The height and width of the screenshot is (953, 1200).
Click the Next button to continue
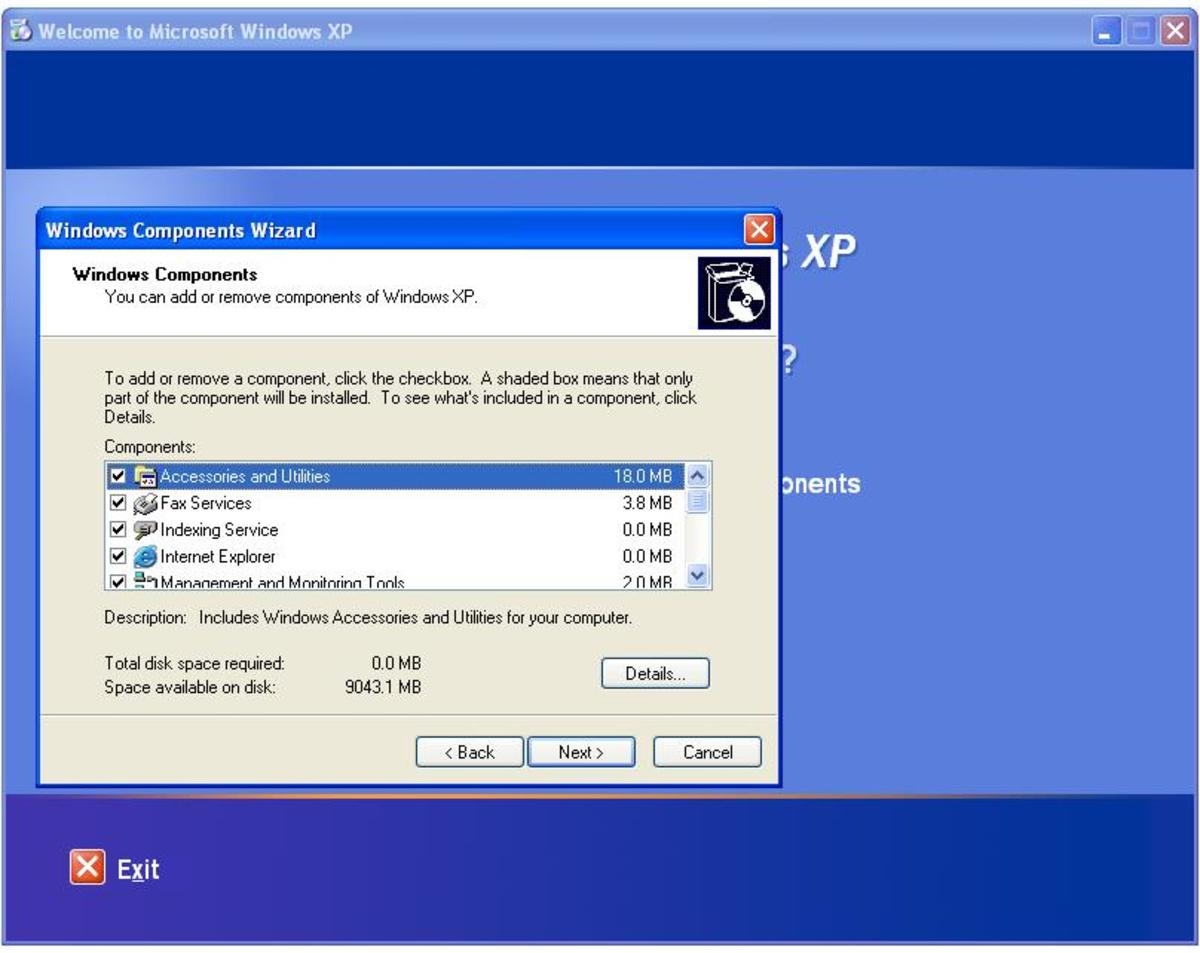583,752
